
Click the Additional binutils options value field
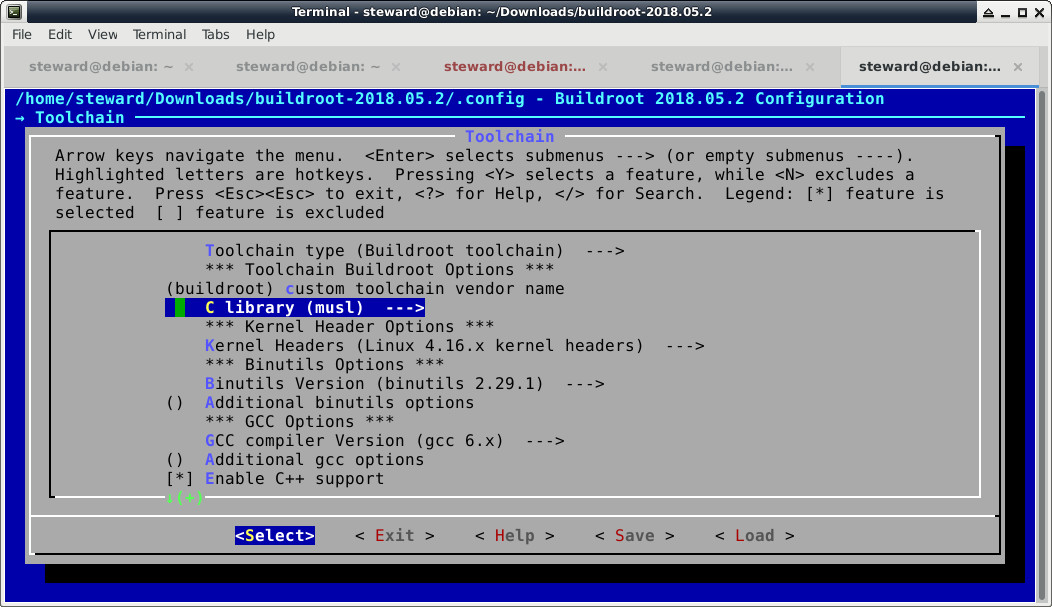click(174, 403)
